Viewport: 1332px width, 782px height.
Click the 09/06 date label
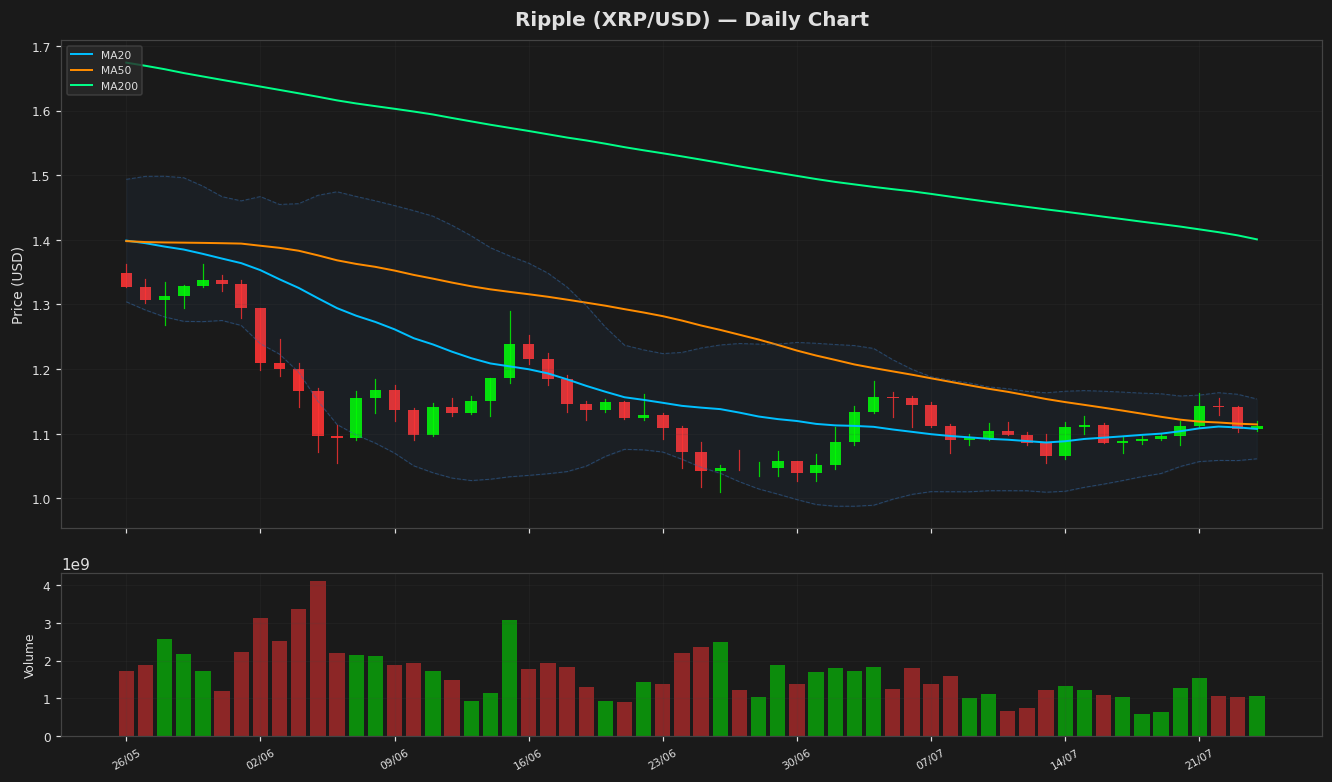click(x=394, y=759)
